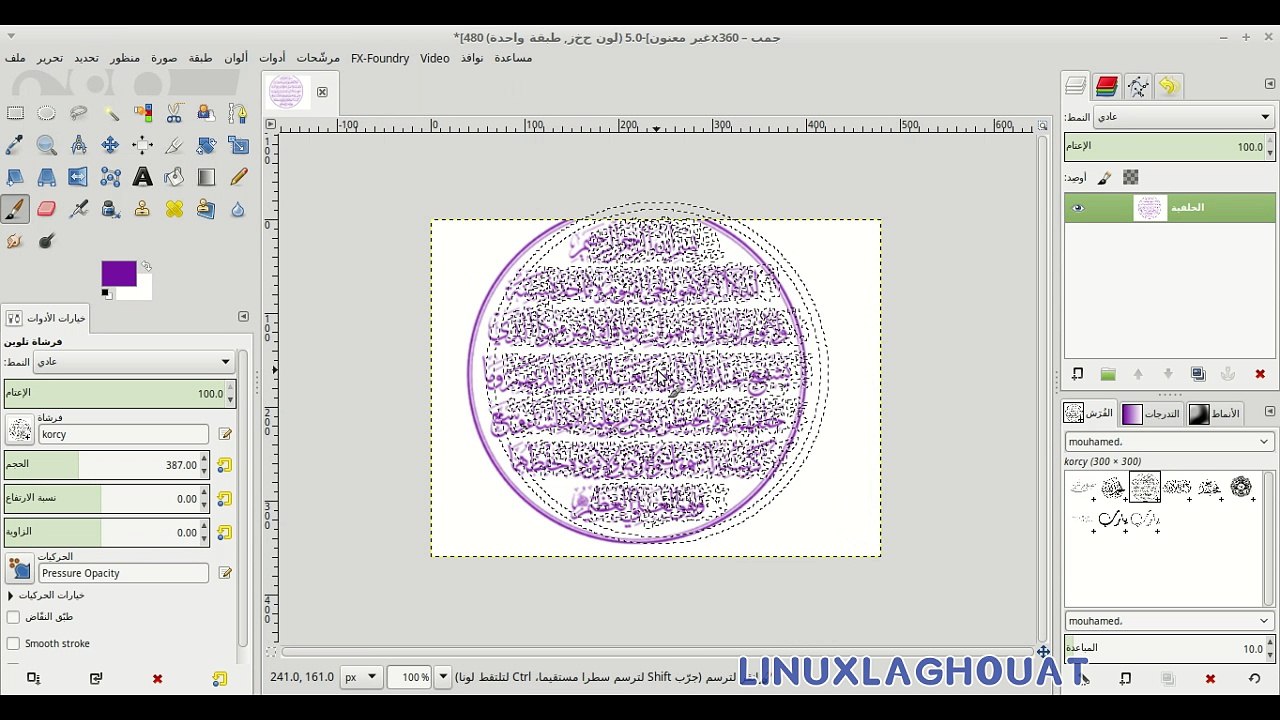Switch to the التدرجات gradients tab

[x=1151, y=413]
